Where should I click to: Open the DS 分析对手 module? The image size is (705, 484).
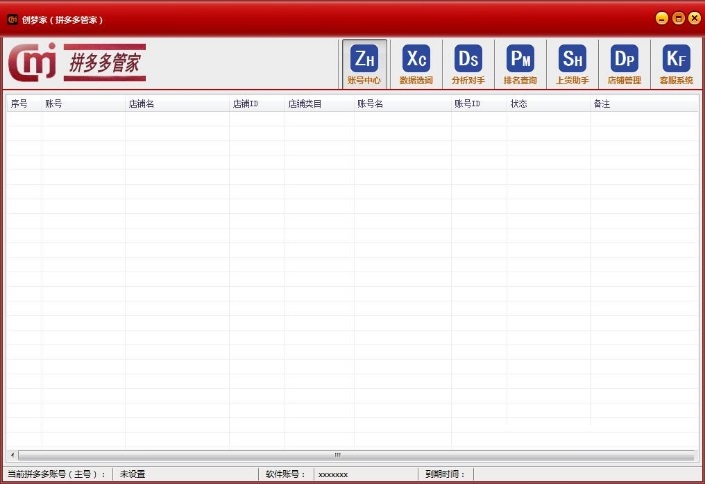468,64
